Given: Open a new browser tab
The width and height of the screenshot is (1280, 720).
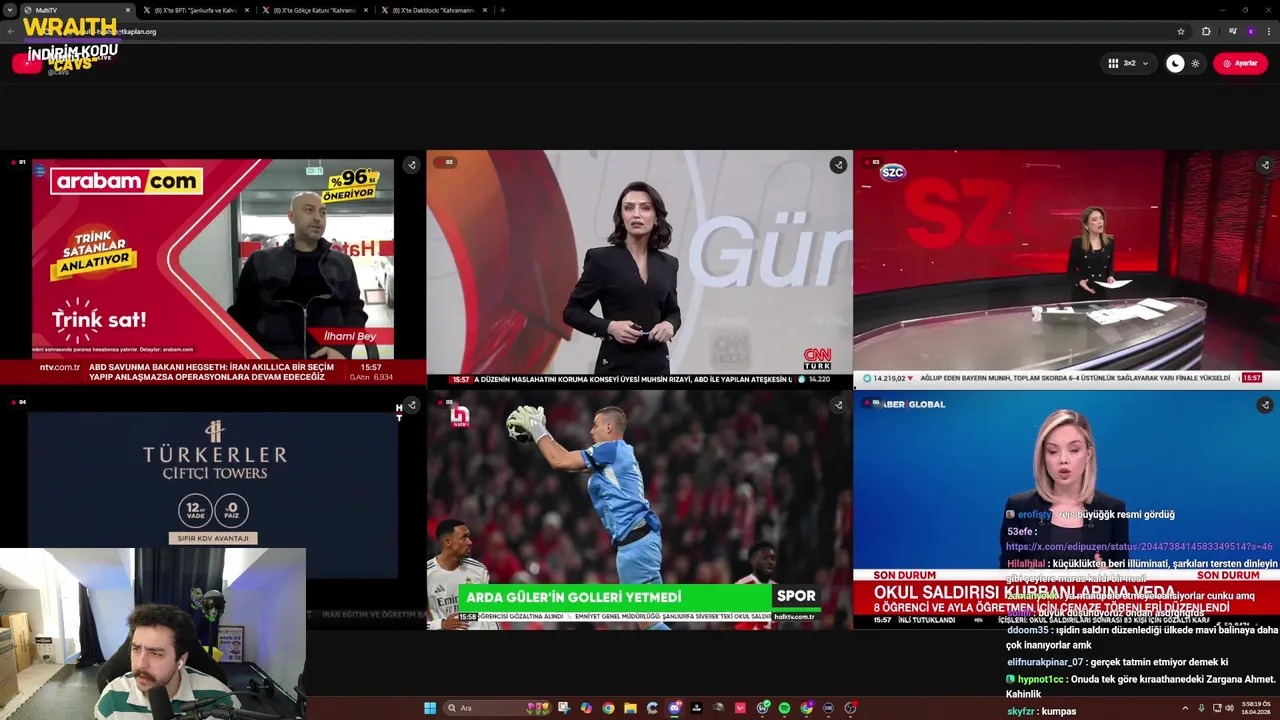Looking at the screenshot, I should [502, 10].
